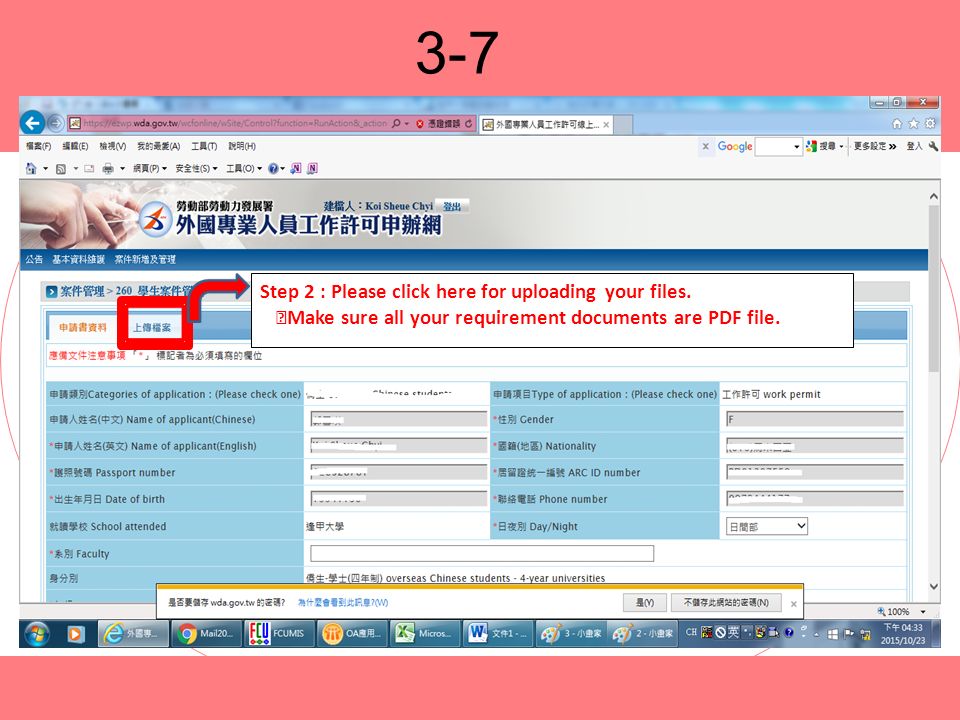The height and width of the screenshot is (720, 960).
Task: Expand 更多設定 more settings chevron
Action: tap(875, 146)
